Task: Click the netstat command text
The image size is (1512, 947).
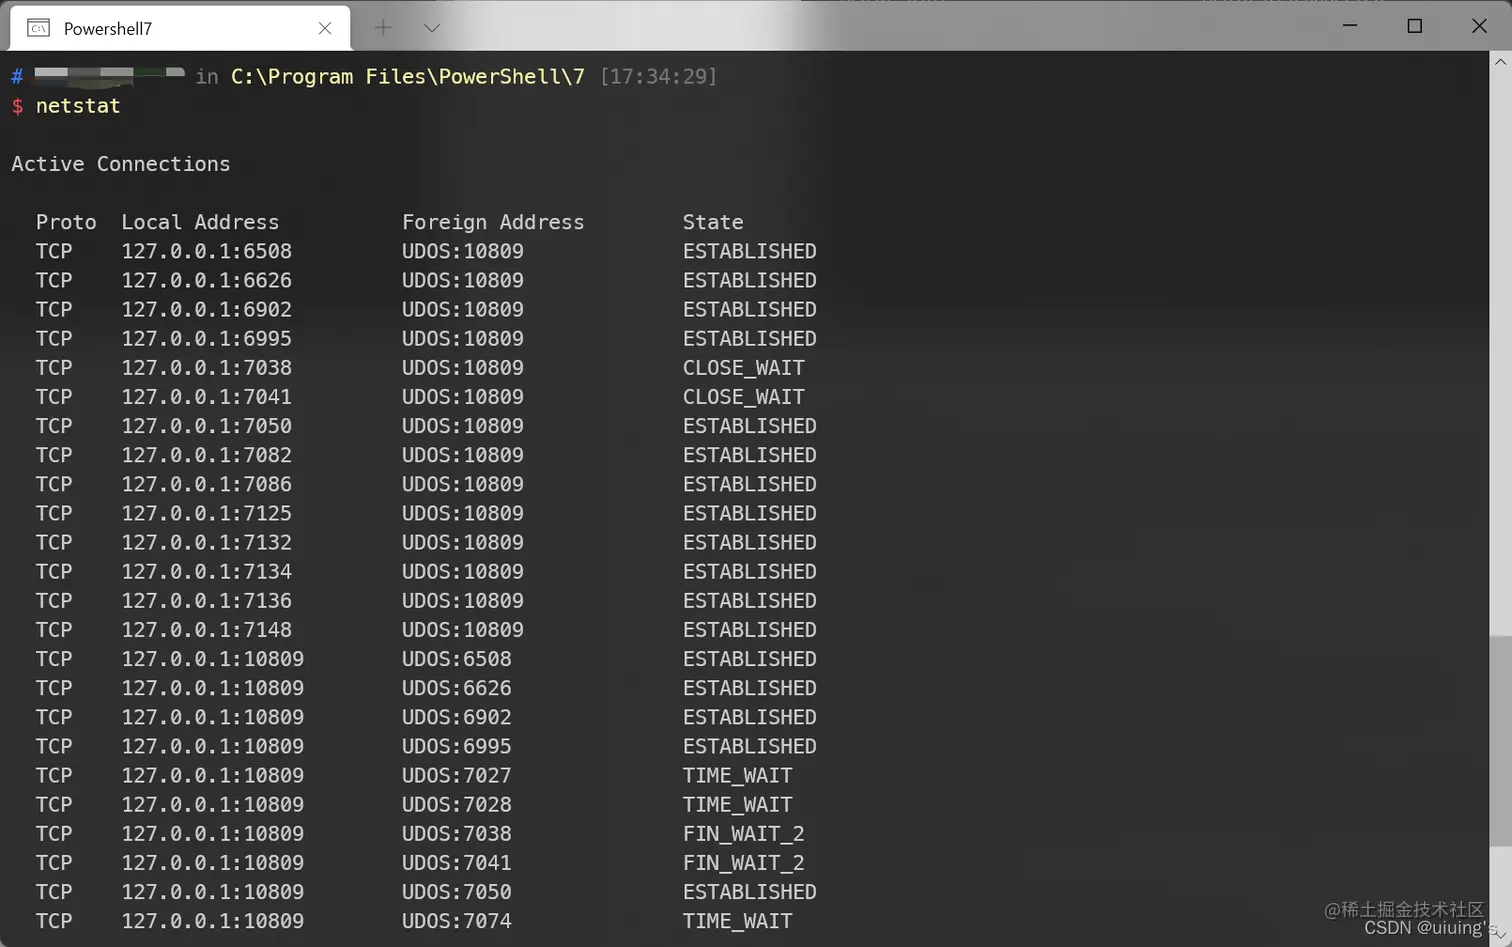Action: [78, 106]
